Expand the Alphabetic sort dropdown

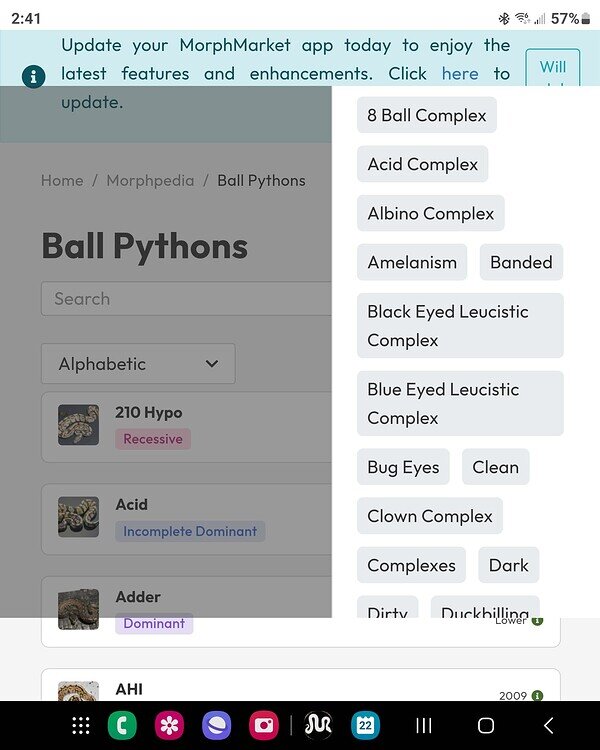(138, 364)
